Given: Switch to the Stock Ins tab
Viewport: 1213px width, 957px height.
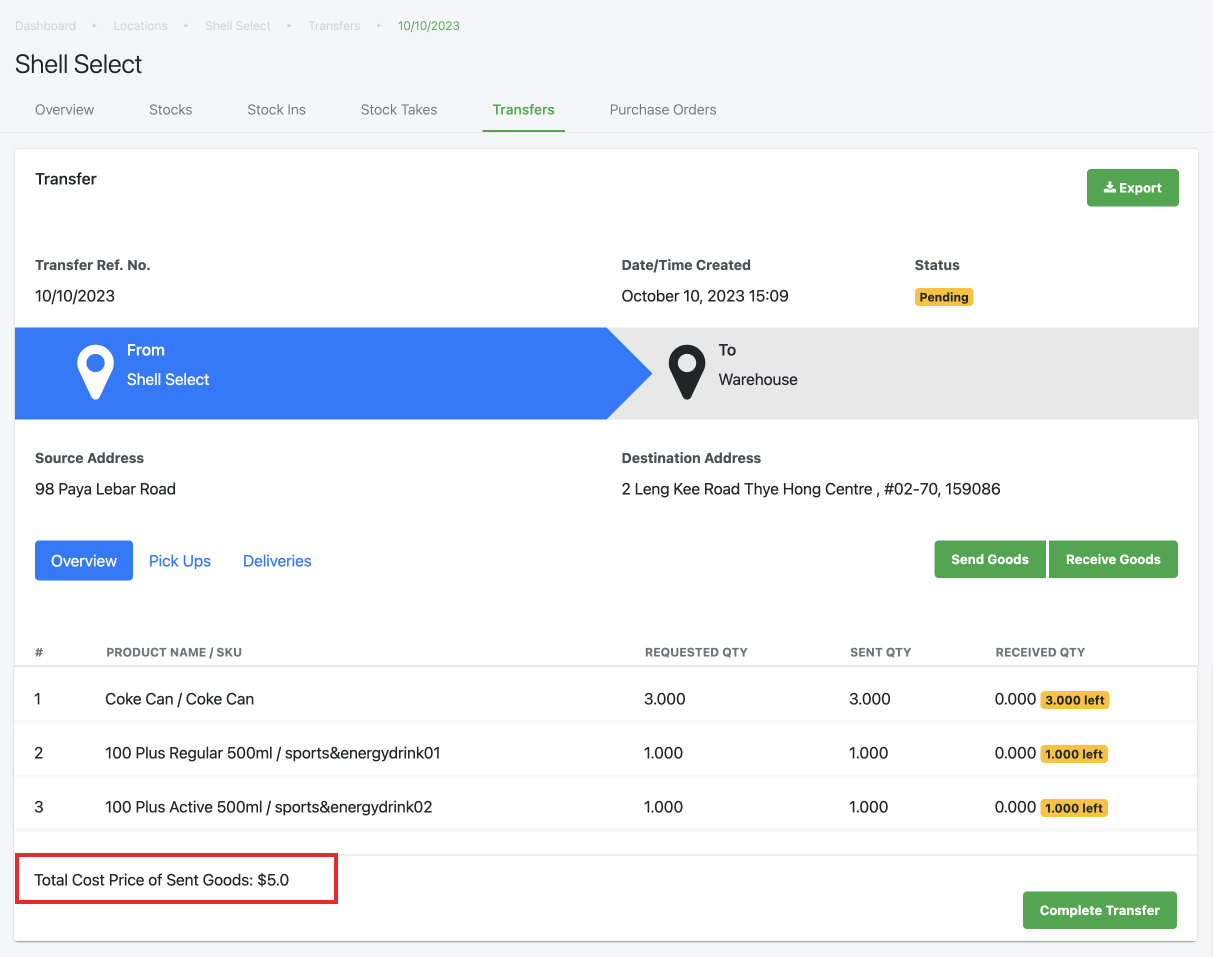Looking at the screenshot, I should pyautogui.click(x=277, y=110).
